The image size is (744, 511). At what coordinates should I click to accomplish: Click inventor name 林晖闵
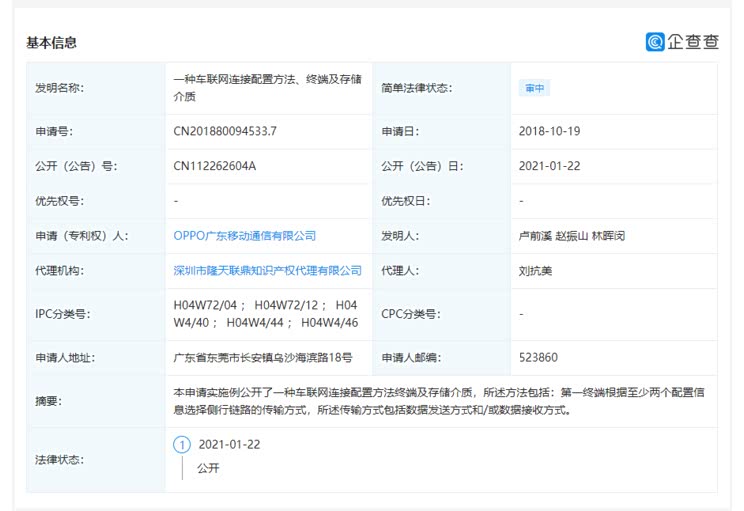tap(608, 236)
